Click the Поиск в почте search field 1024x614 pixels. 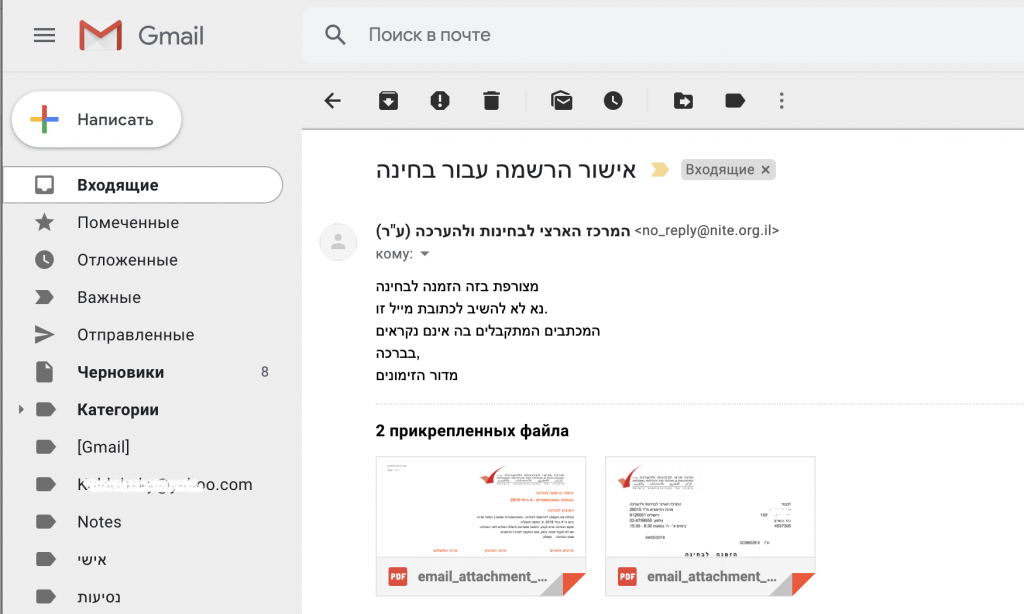[x=600, y=35]
